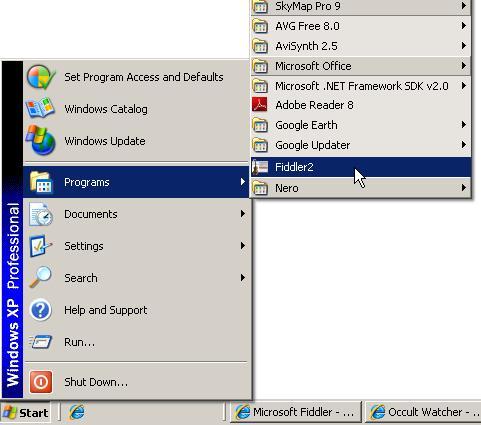Screen dimensions: 481x425
Task: Switch to Microsoft Fiddler taskbar window
Action: click(x=296, y=413)
